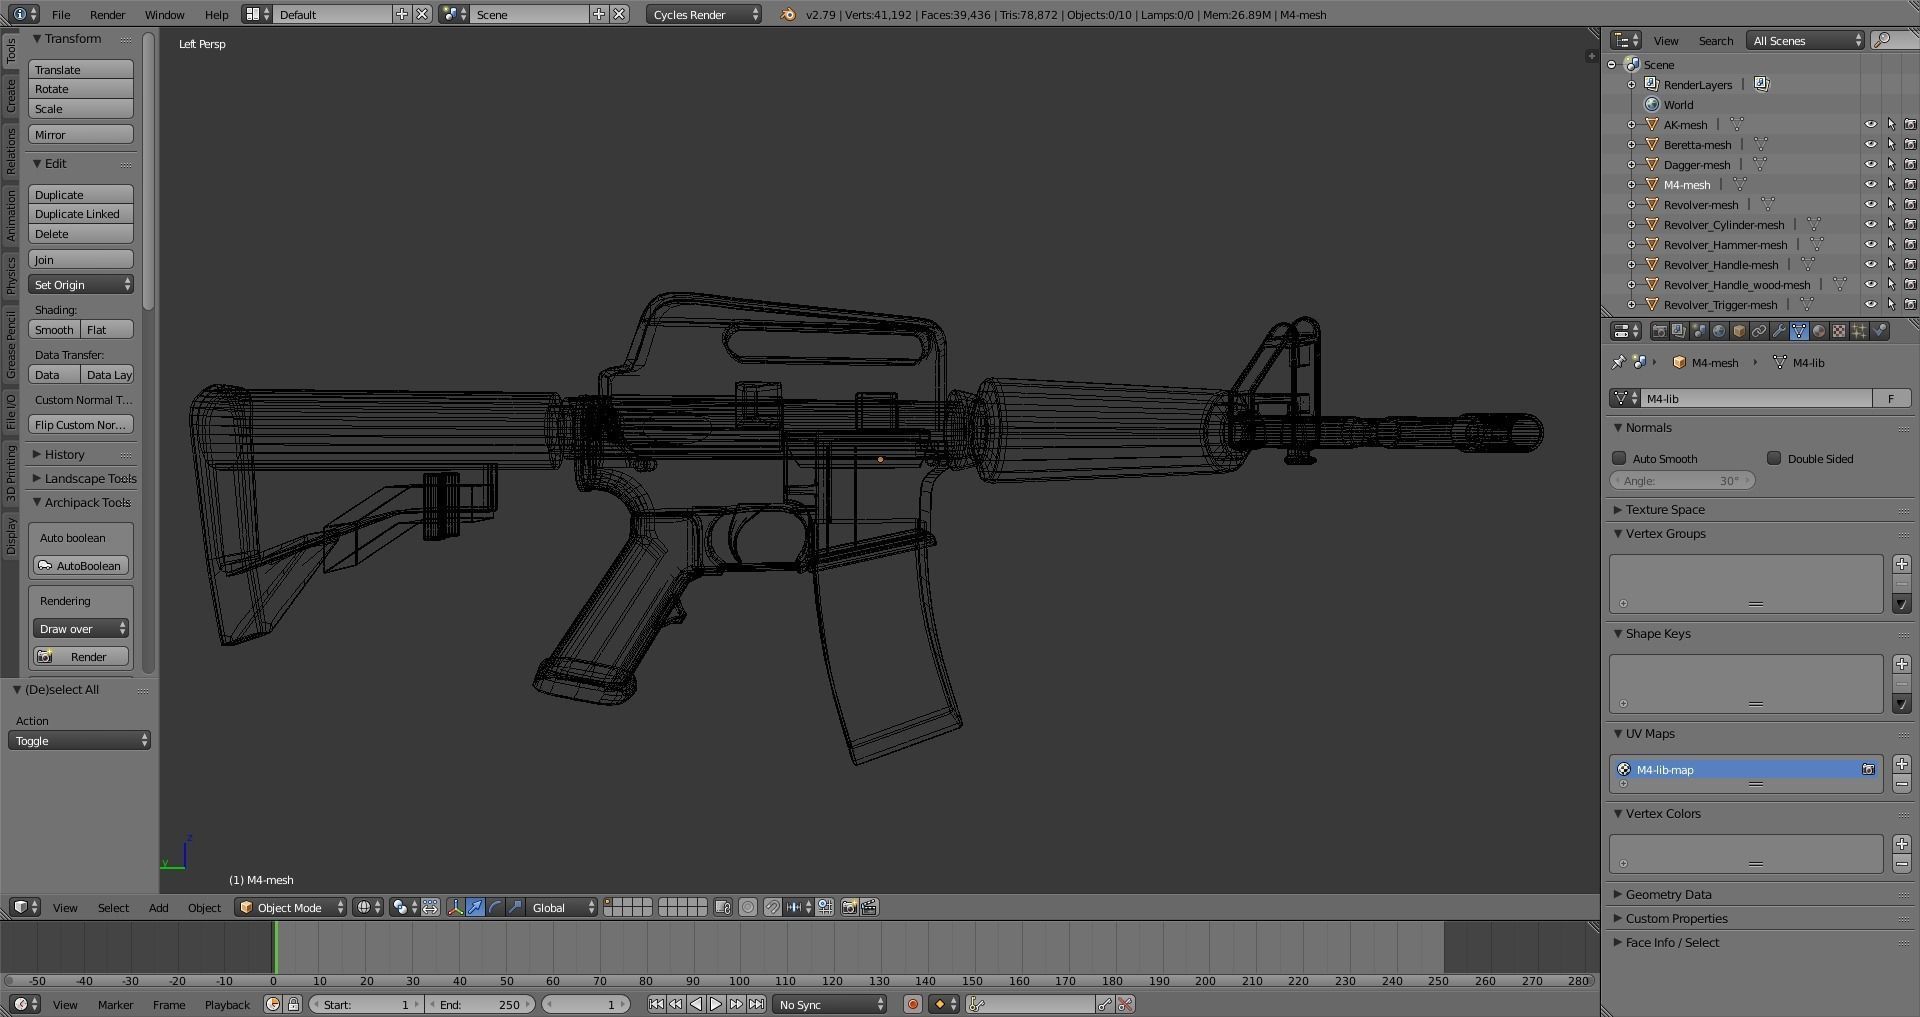Pin the properties context with pin icon
Screen dimensions: 1920x1017
click(1619, 362)
